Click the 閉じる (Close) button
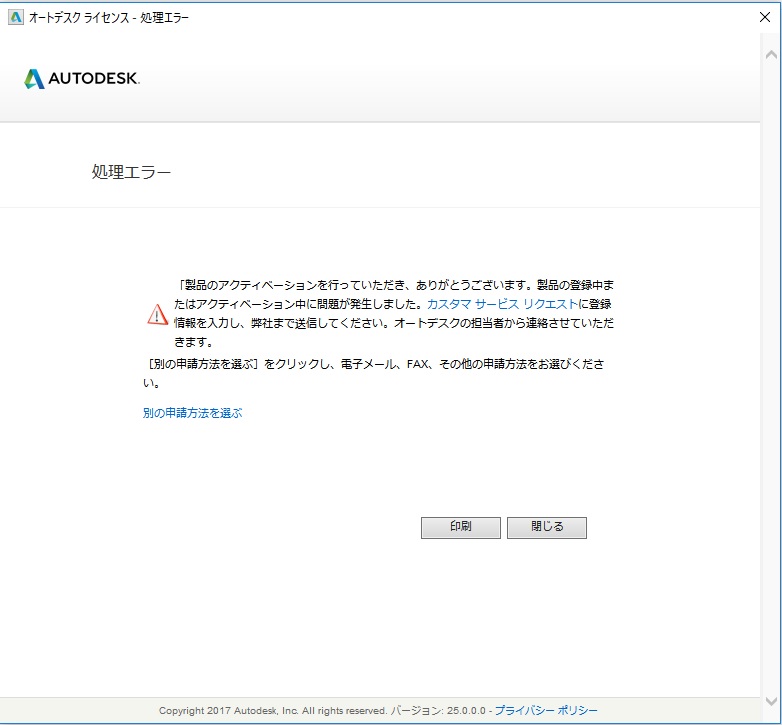Viewport: 782px width, 725px height. coord(547,527)
